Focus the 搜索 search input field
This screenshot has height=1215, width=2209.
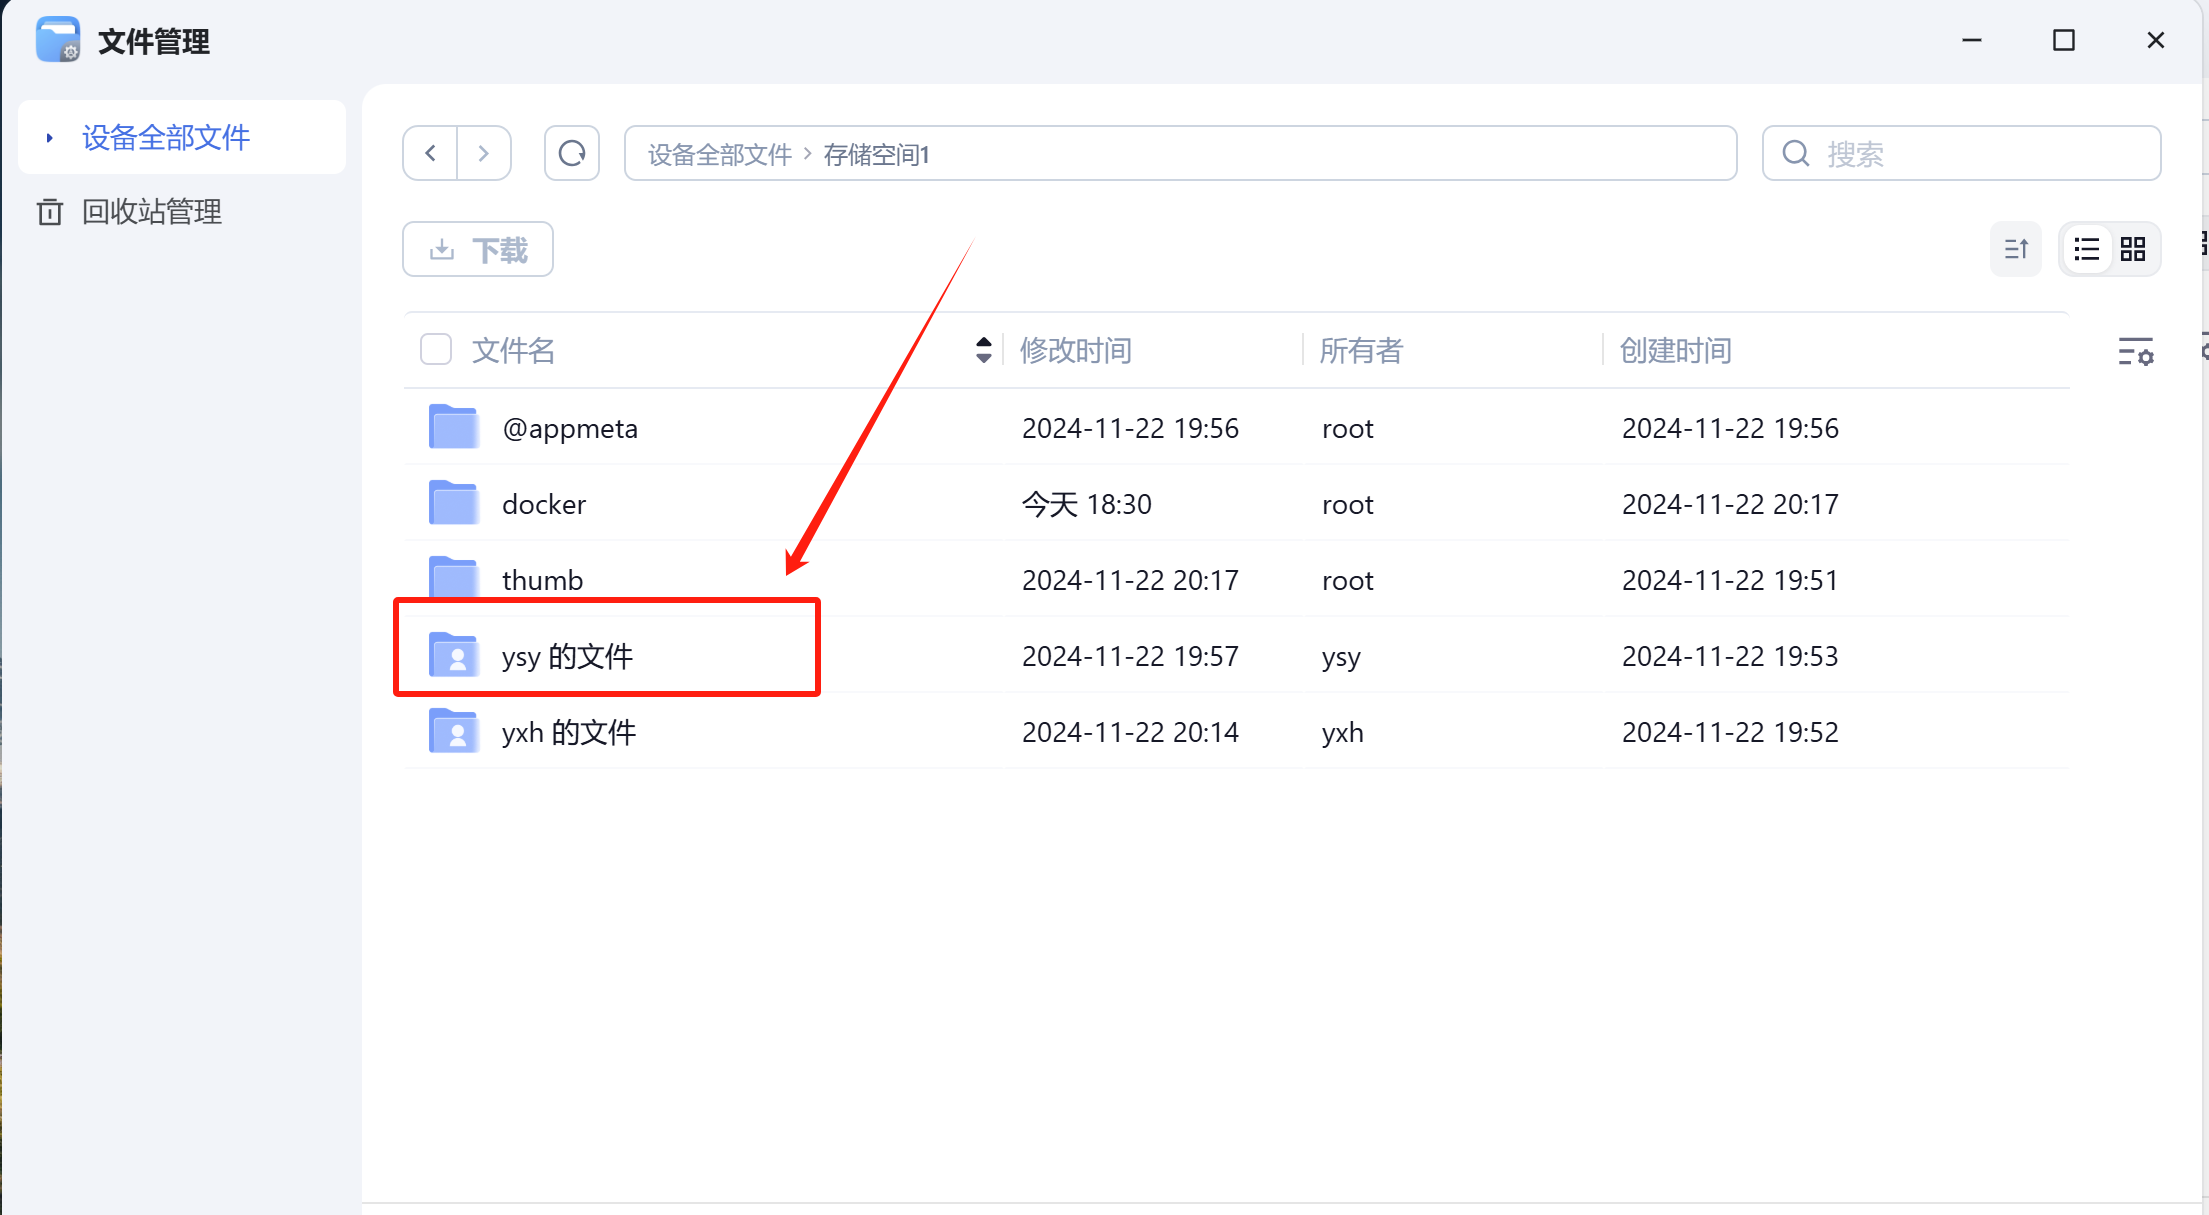tap(1961, 153)
